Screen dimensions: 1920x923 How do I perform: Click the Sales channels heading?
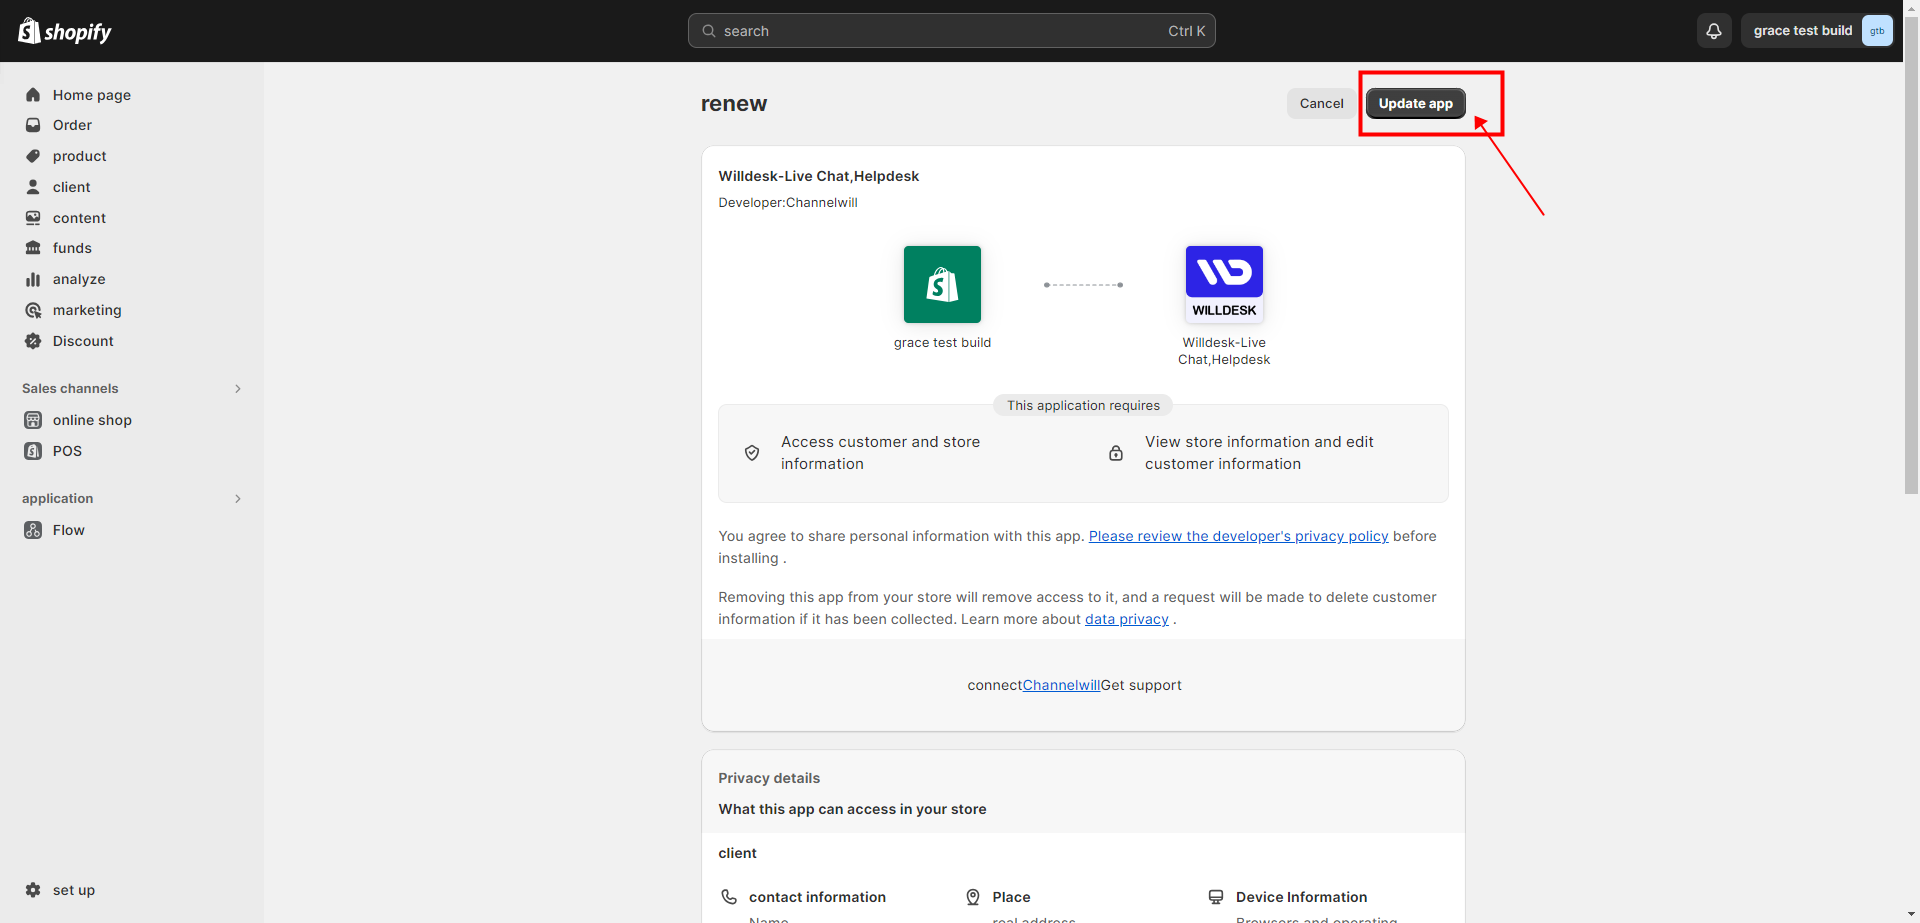(70, 389)
